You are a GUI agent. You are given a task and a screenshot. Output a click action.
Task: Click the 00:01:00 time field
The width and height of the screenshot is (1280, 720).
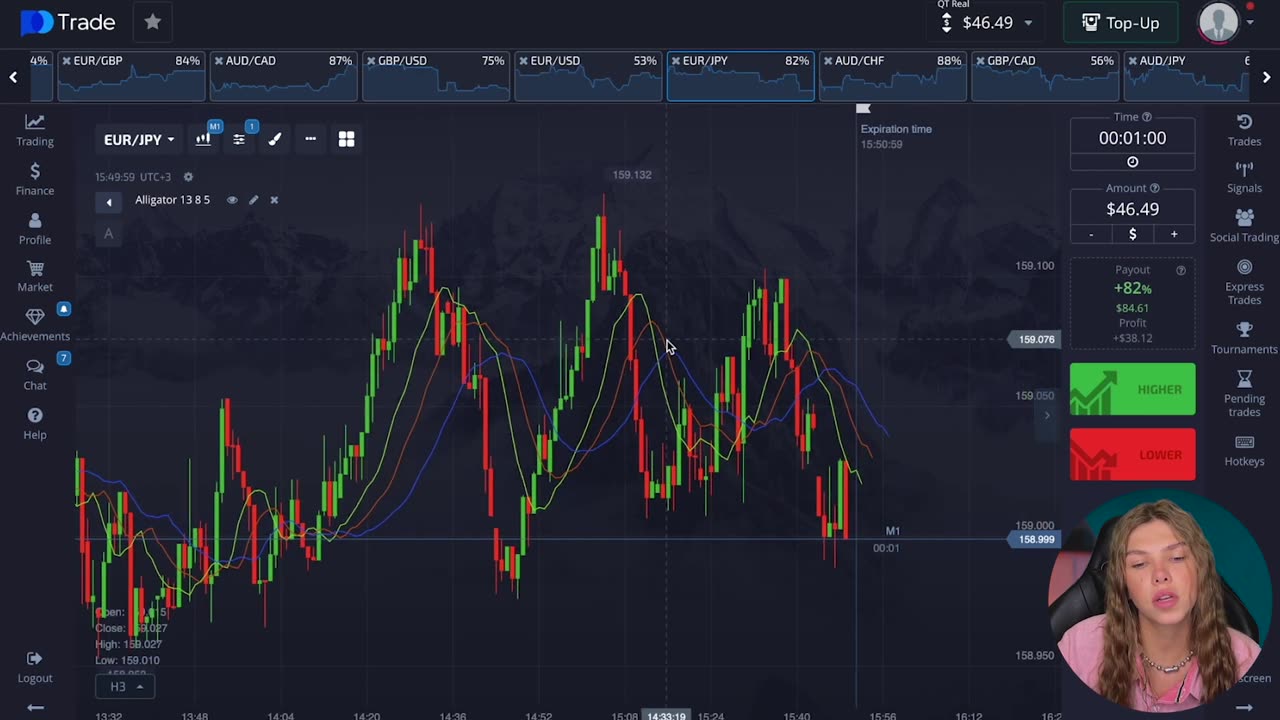tap(1132, 138)
